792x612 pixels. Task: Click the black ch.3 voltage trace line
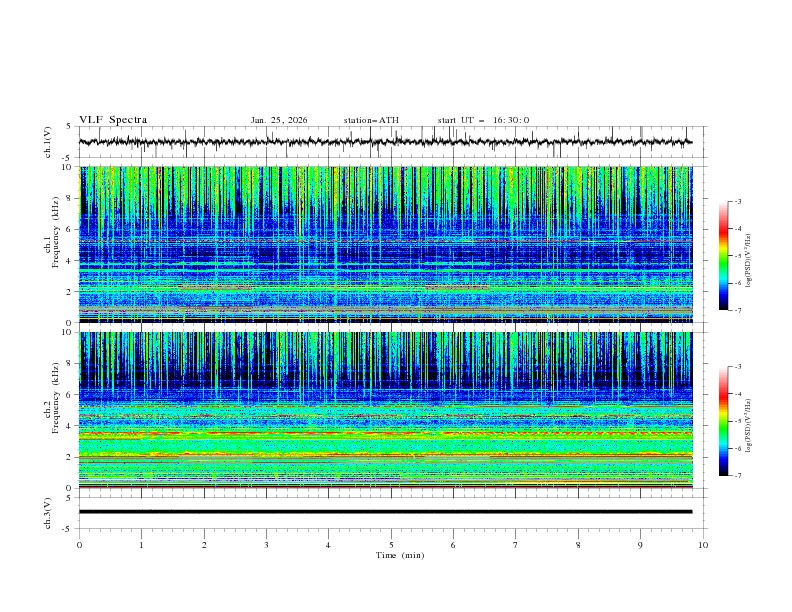(385, 512)
